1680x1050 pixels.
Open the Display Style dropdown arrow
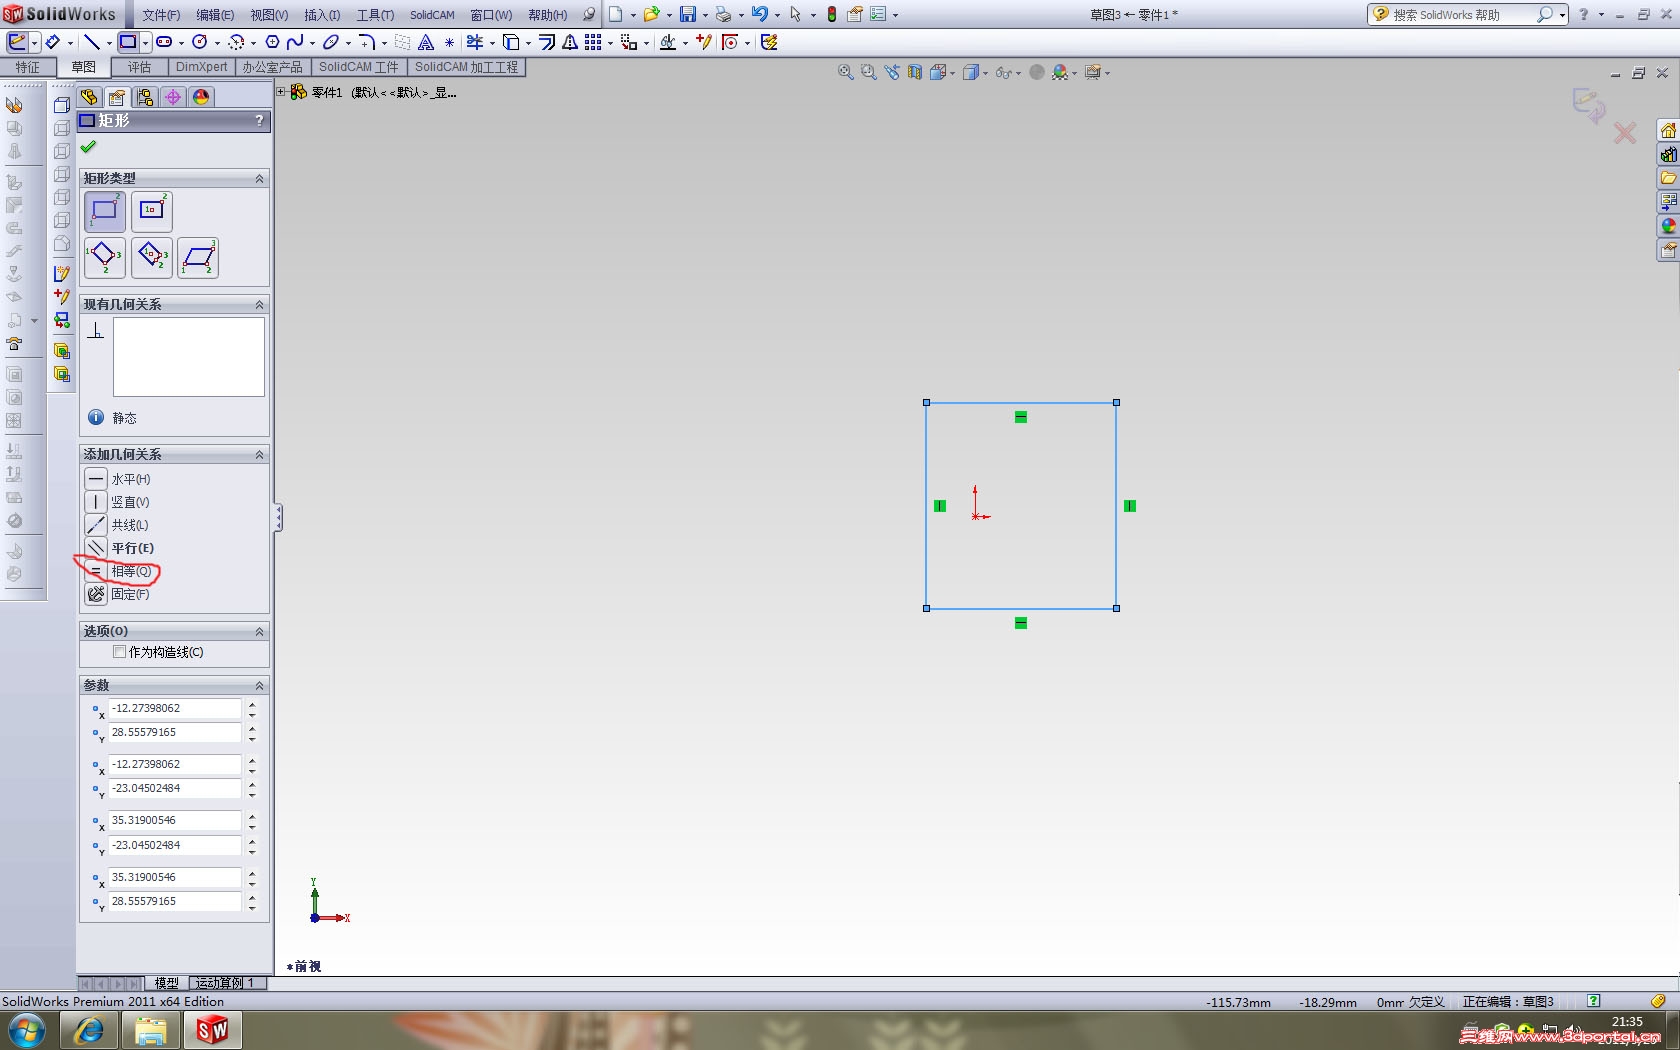[984, 73]
